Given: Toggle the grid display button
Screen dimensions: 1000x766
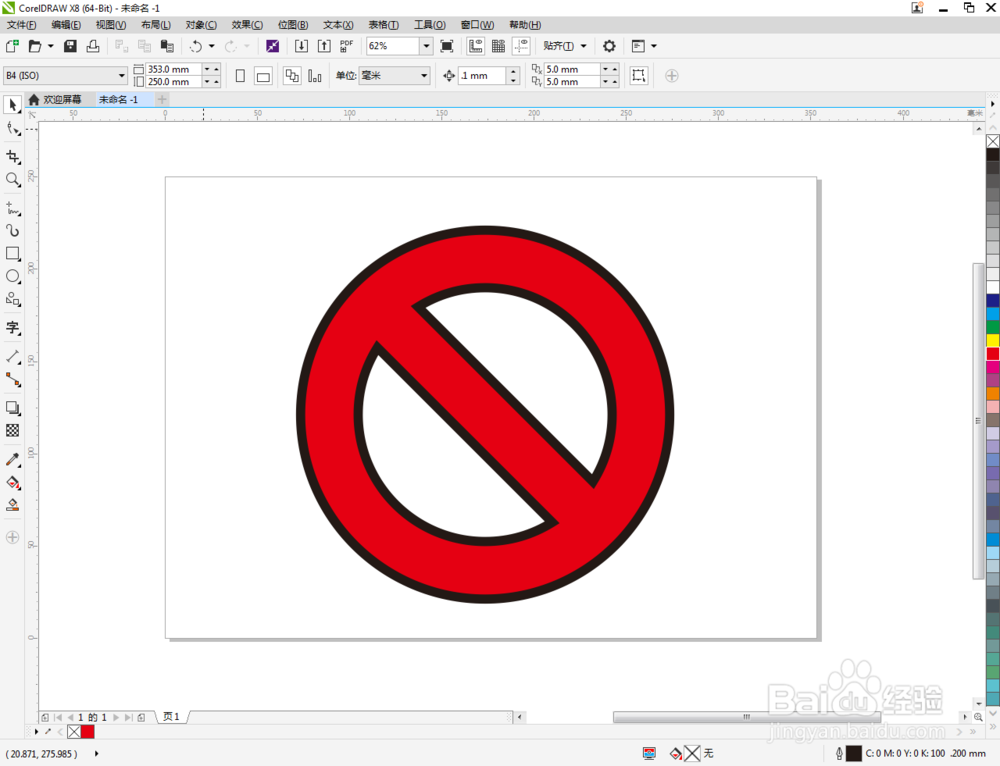Looking at the screenshot, I should (499, 46).
